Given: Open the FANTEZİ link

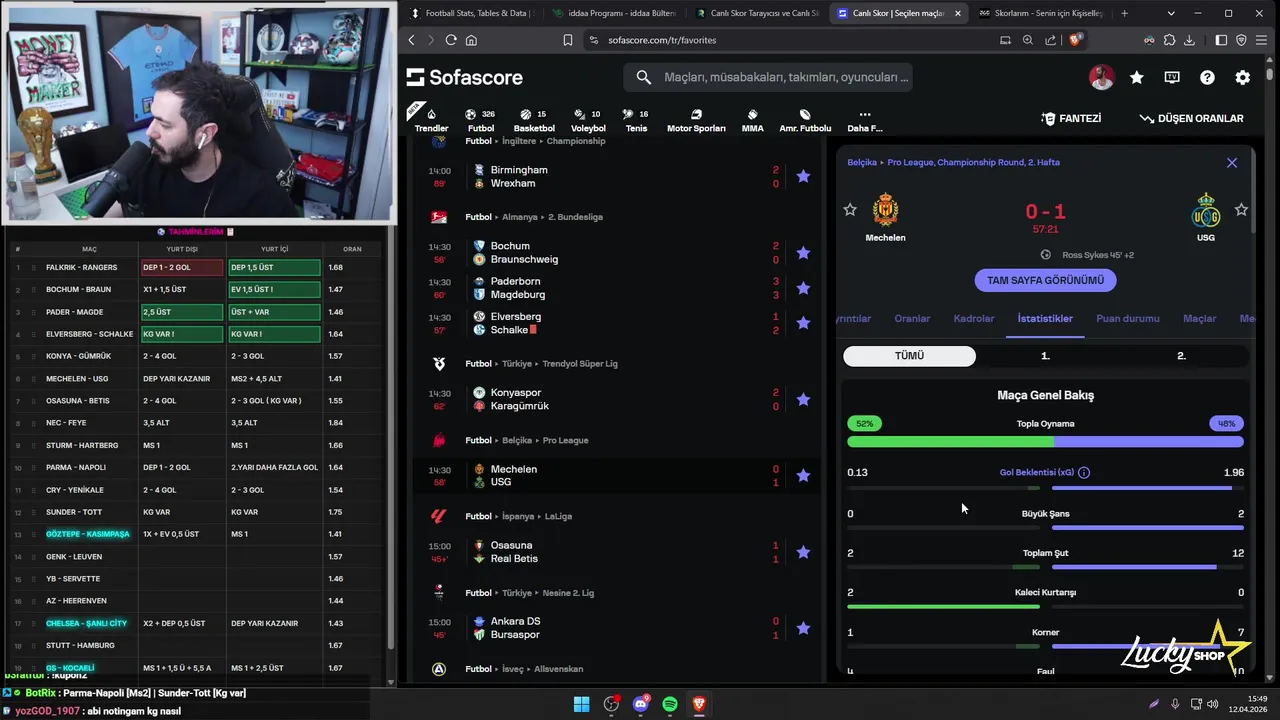Looking at the screenshot, I should [1071, 118].
